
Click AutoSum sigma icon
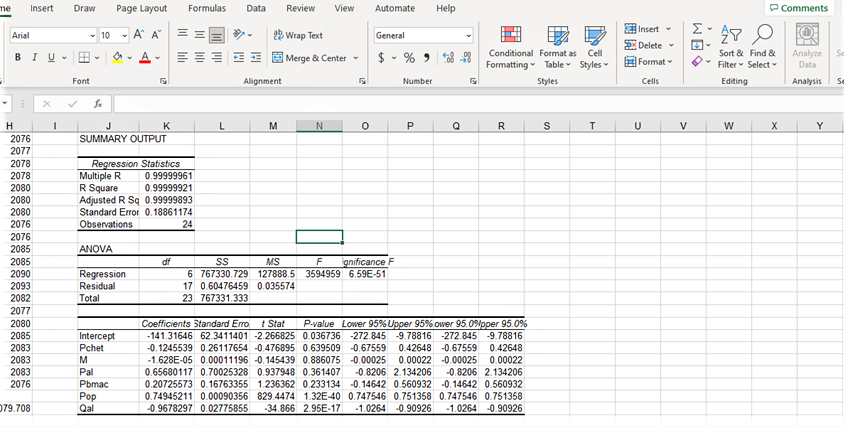[x=695, y=29]
